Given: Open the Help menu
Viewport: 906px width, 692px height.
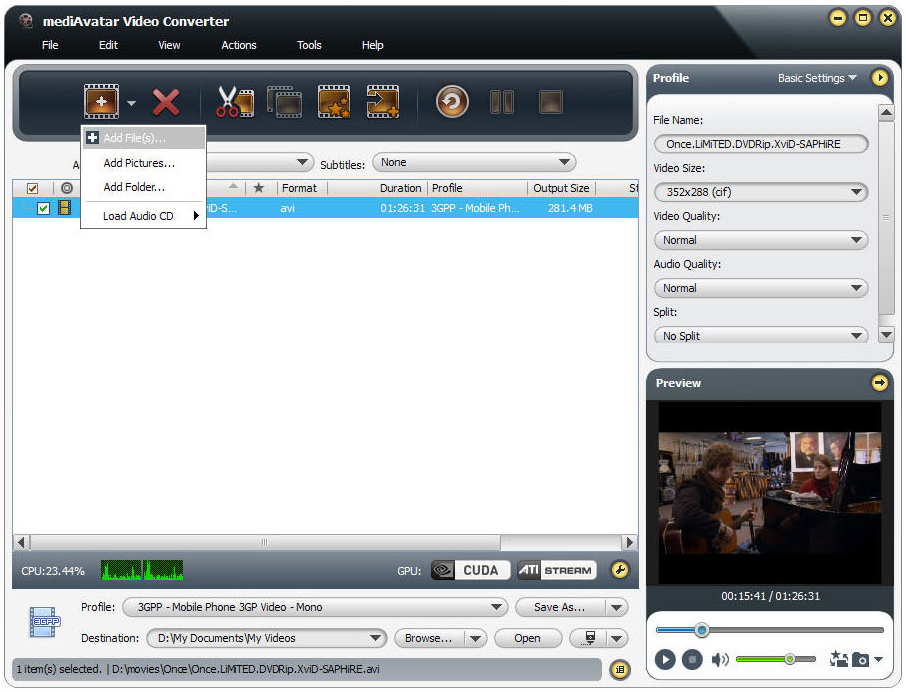Looking at the screenshot, I should click(x=373, y=45).
